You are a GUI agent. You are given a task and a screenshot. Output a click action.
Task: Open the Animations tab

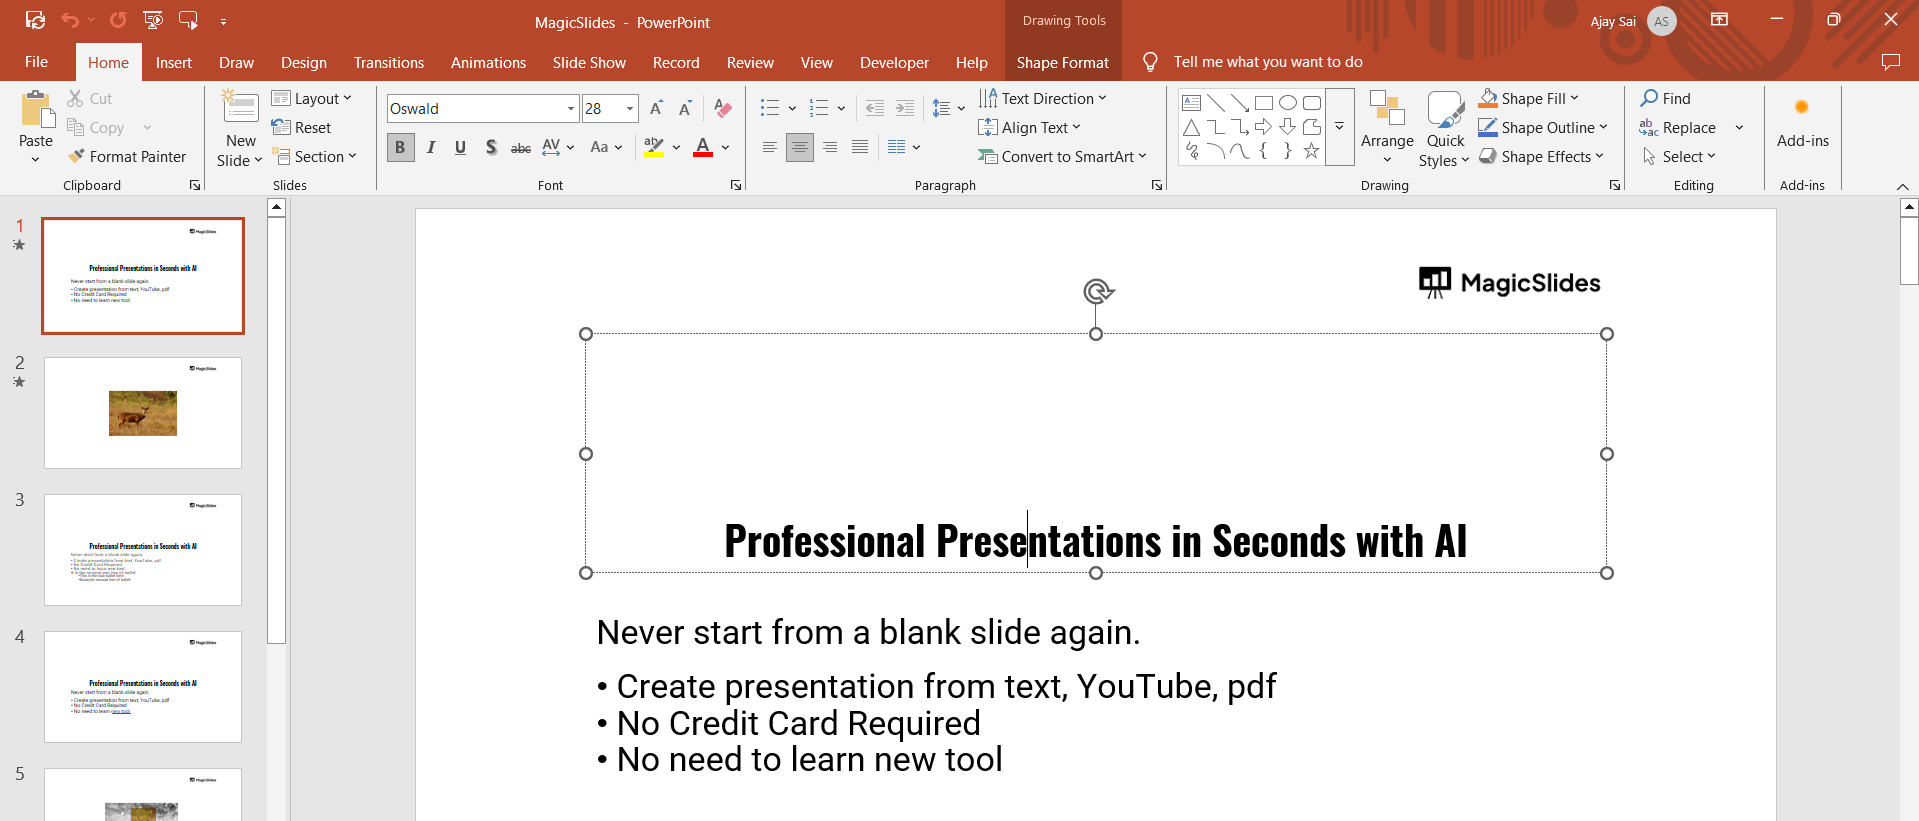(x=488, y=62)
